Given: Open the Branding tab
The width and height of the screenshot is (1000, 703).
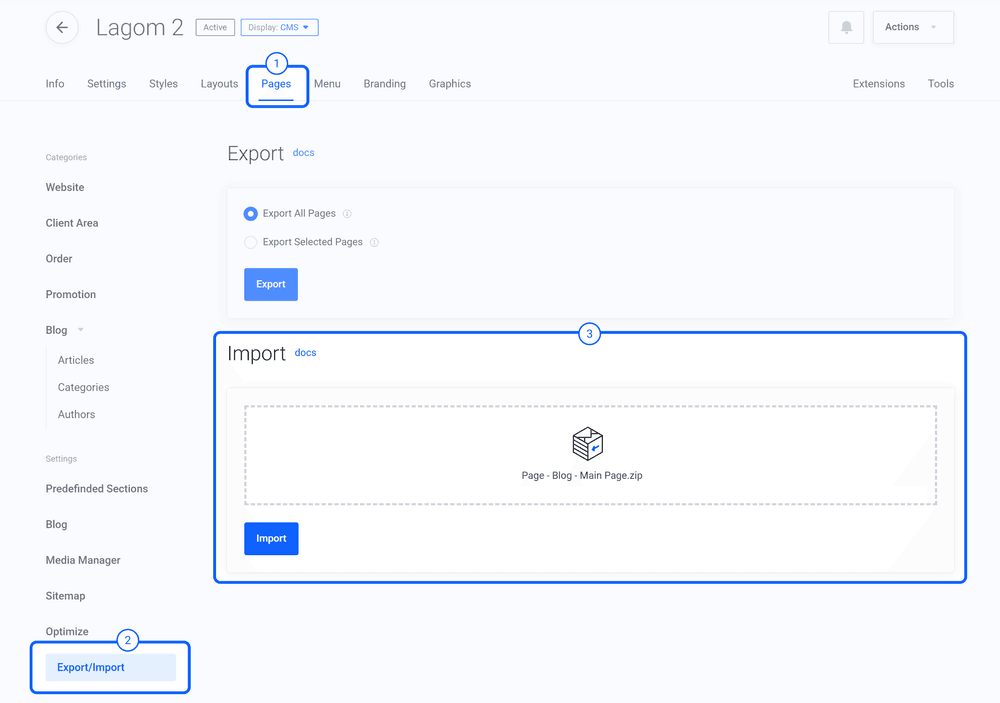Looking at the screenshot, I should pyautogui.click(x=384, y=84).
